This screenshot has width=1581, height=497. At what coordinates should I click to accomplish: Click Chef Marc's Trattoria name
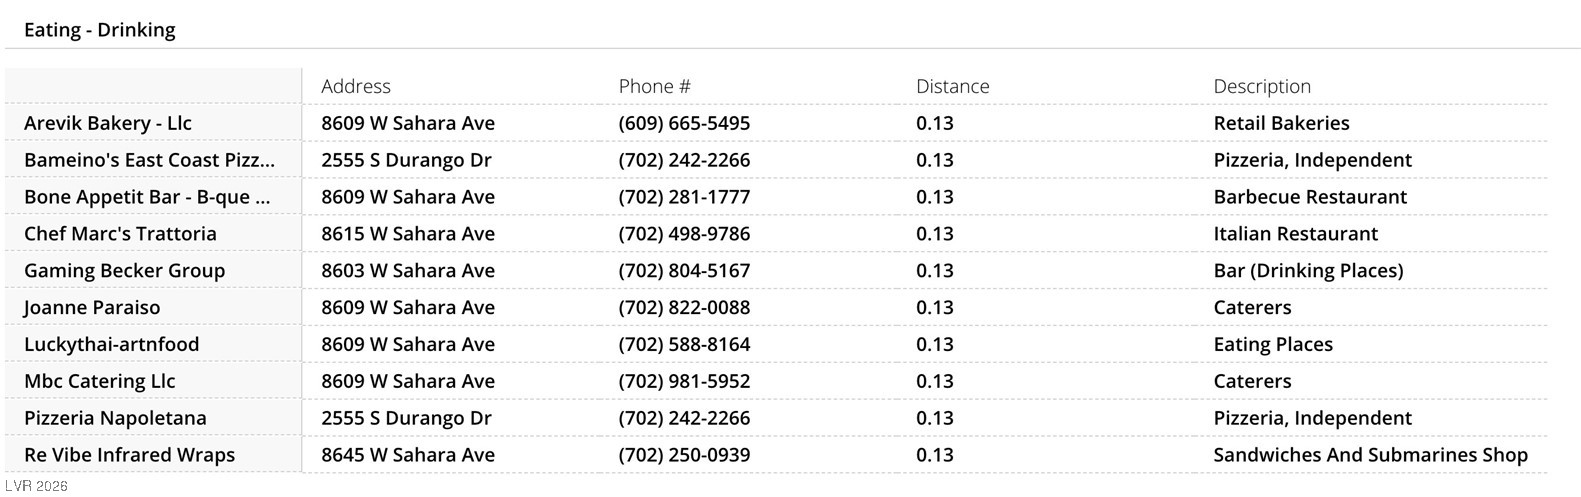pos(120,234)
